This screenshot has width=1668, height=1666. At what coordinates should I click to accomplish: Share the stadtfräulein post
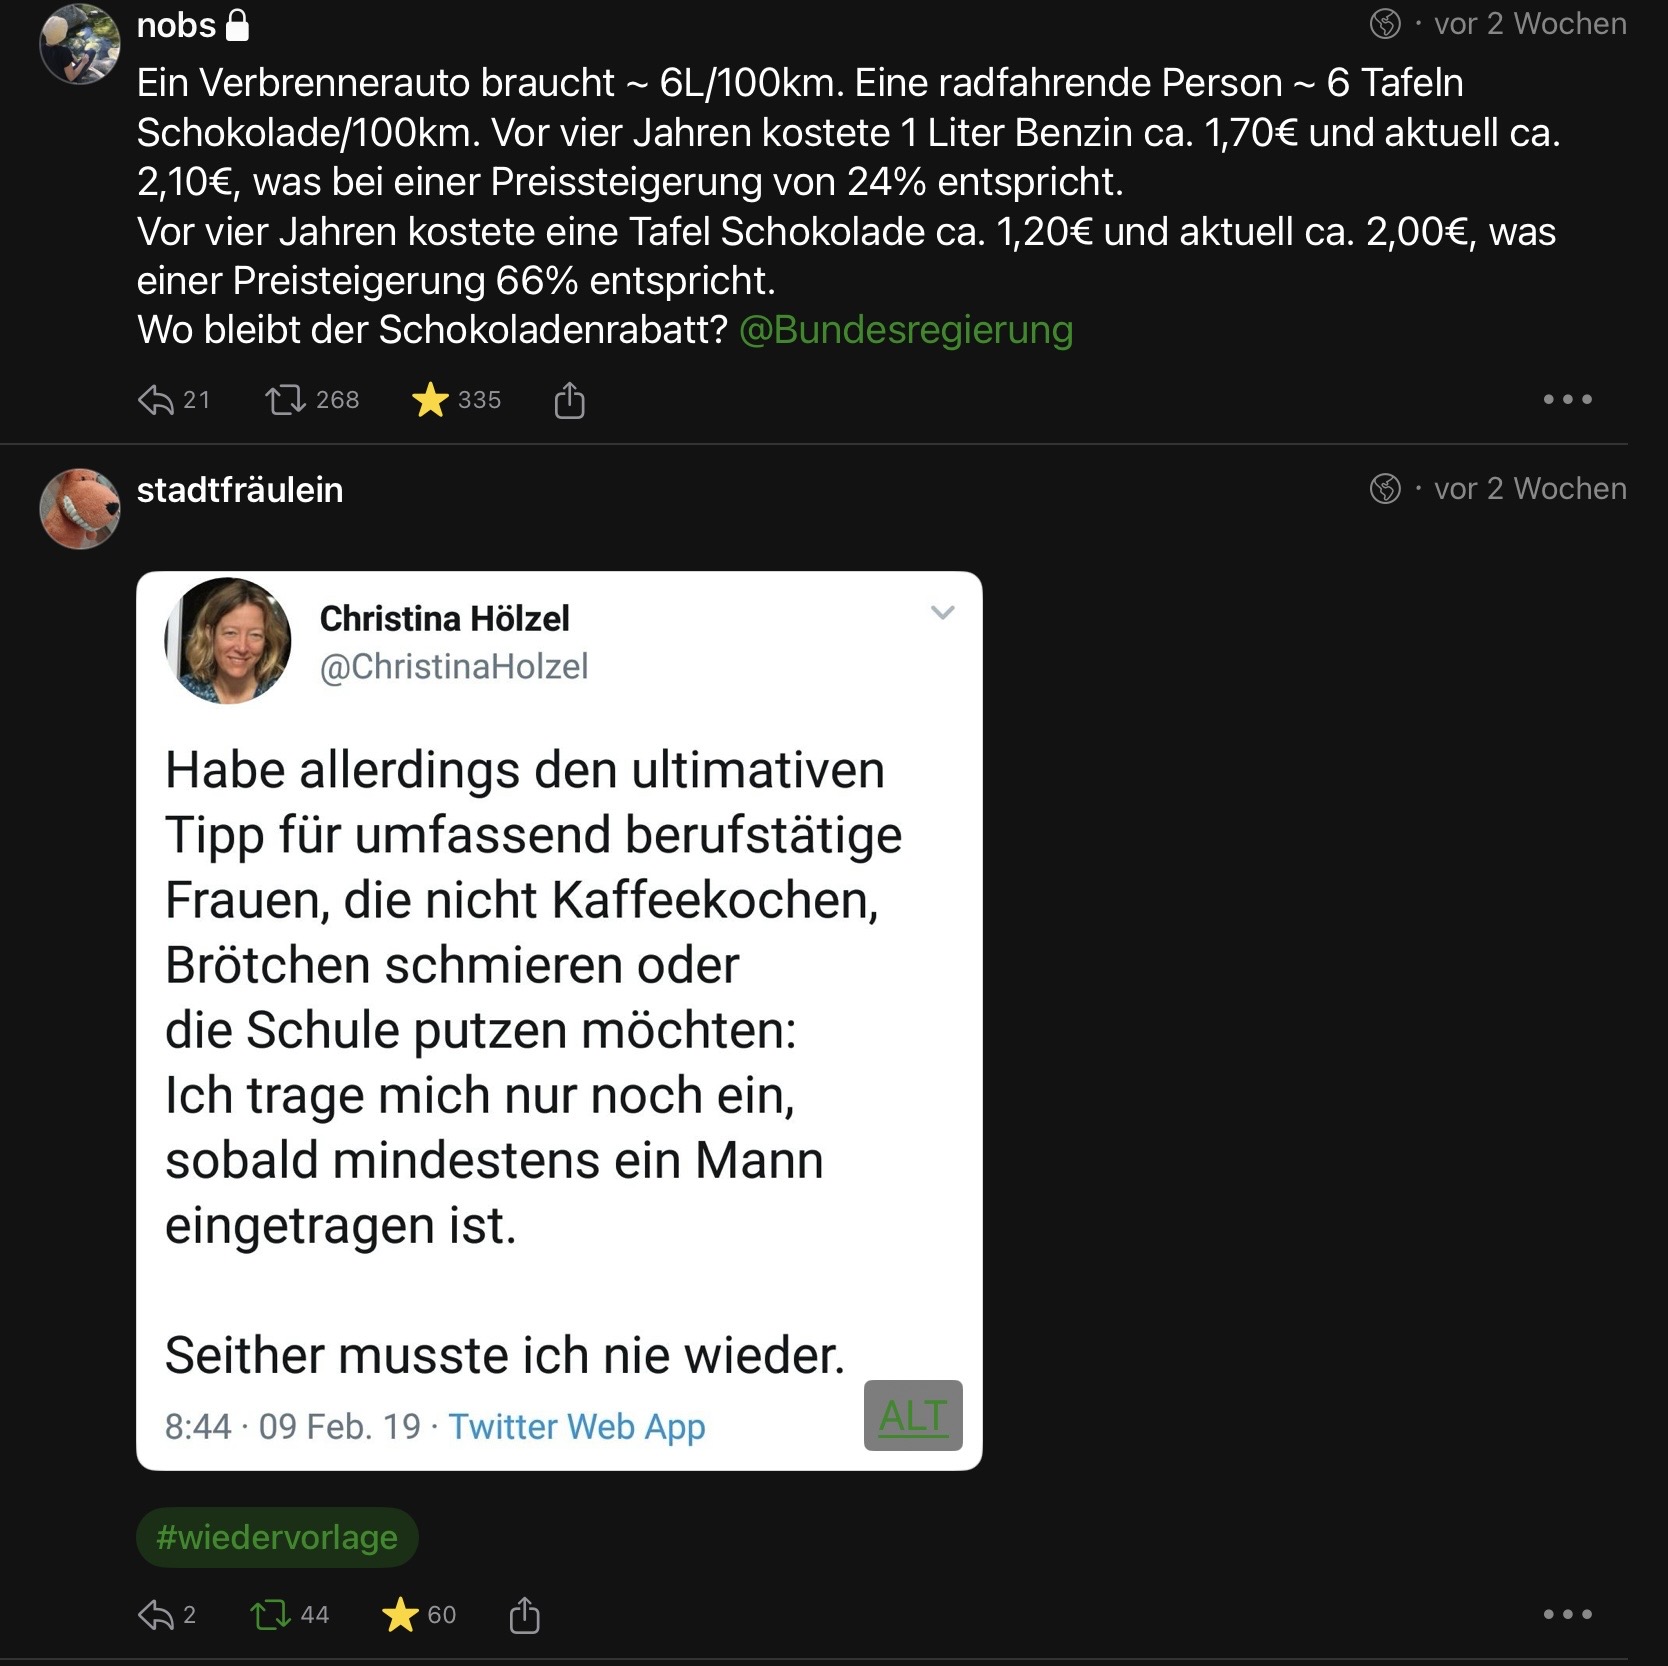tap(524, 1615)
